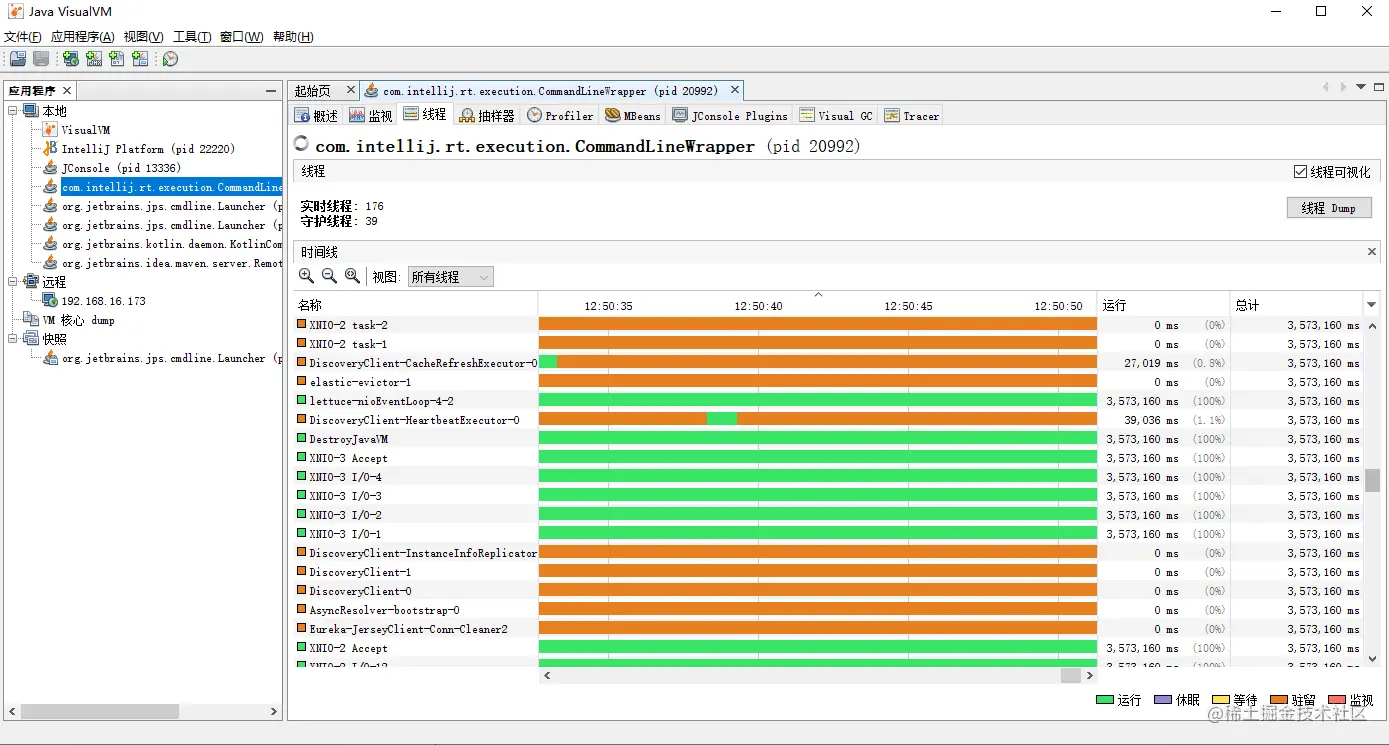Click the computer icon beside 本地

click(x=31, y=111)
